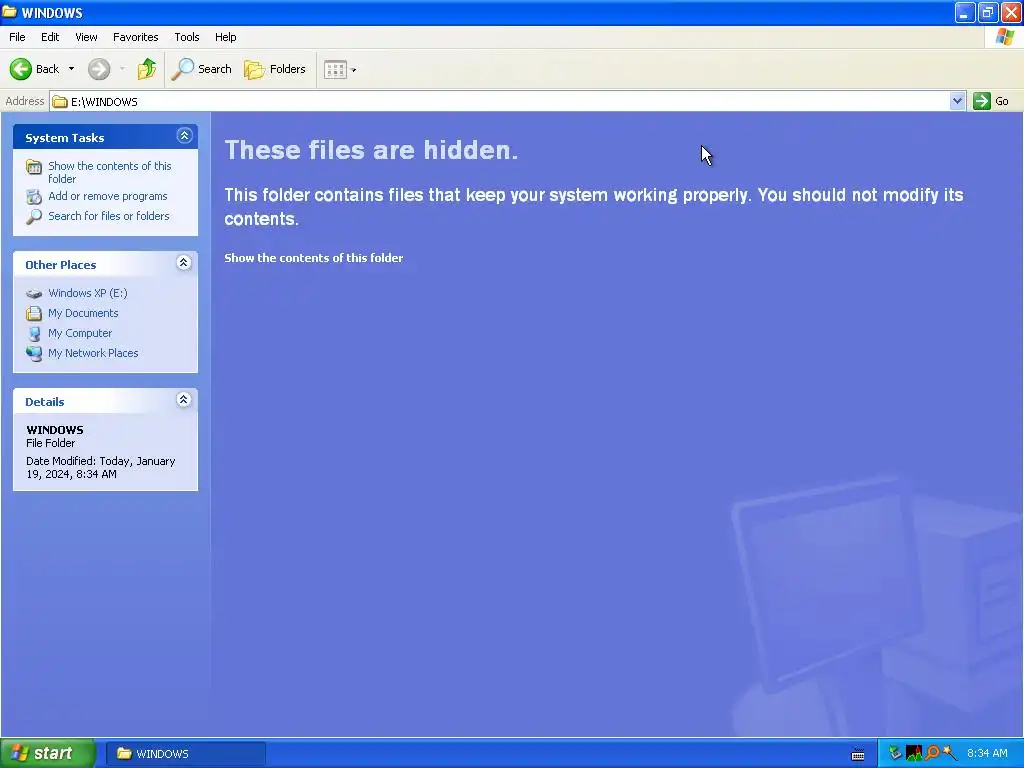Viewport: 1024px width, 768px height.
Task: Click main 'Show the contents of this folder' link
Action: (x=313, y=258)
